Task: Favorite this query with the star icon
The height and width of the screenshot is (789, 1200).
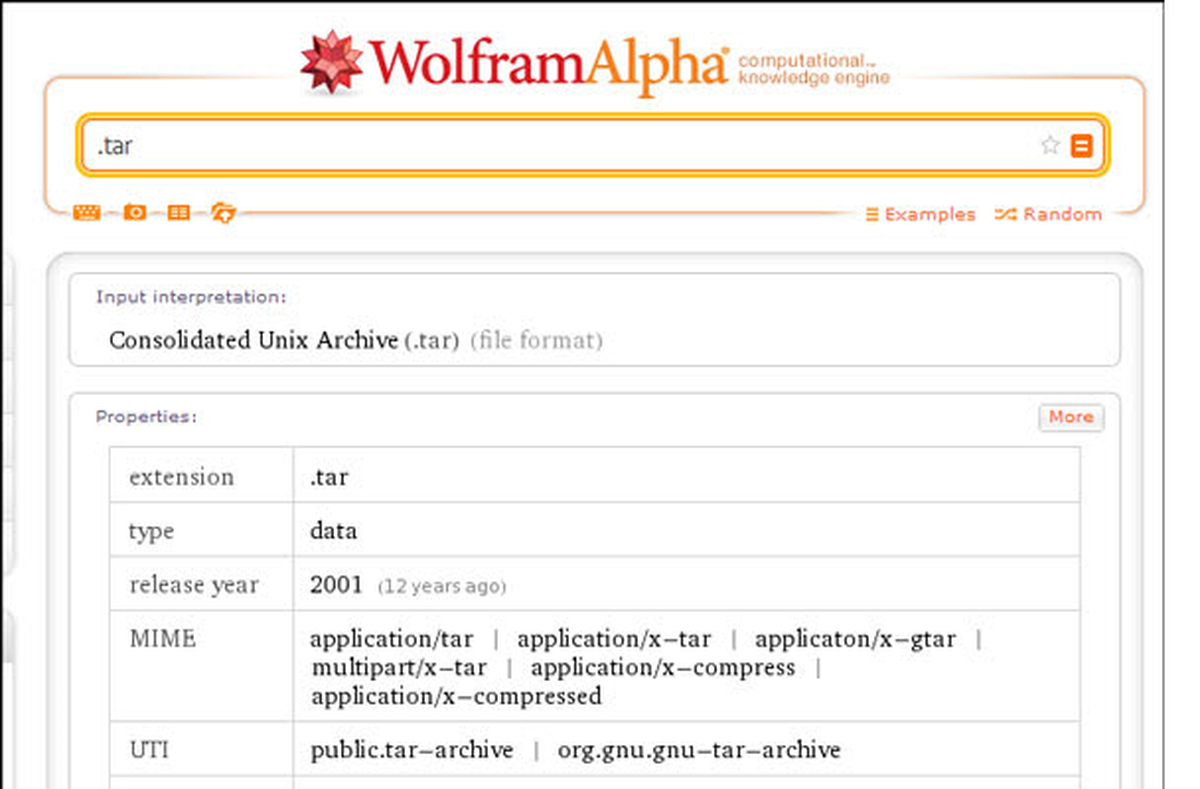Action: [x=1050, y=146]
